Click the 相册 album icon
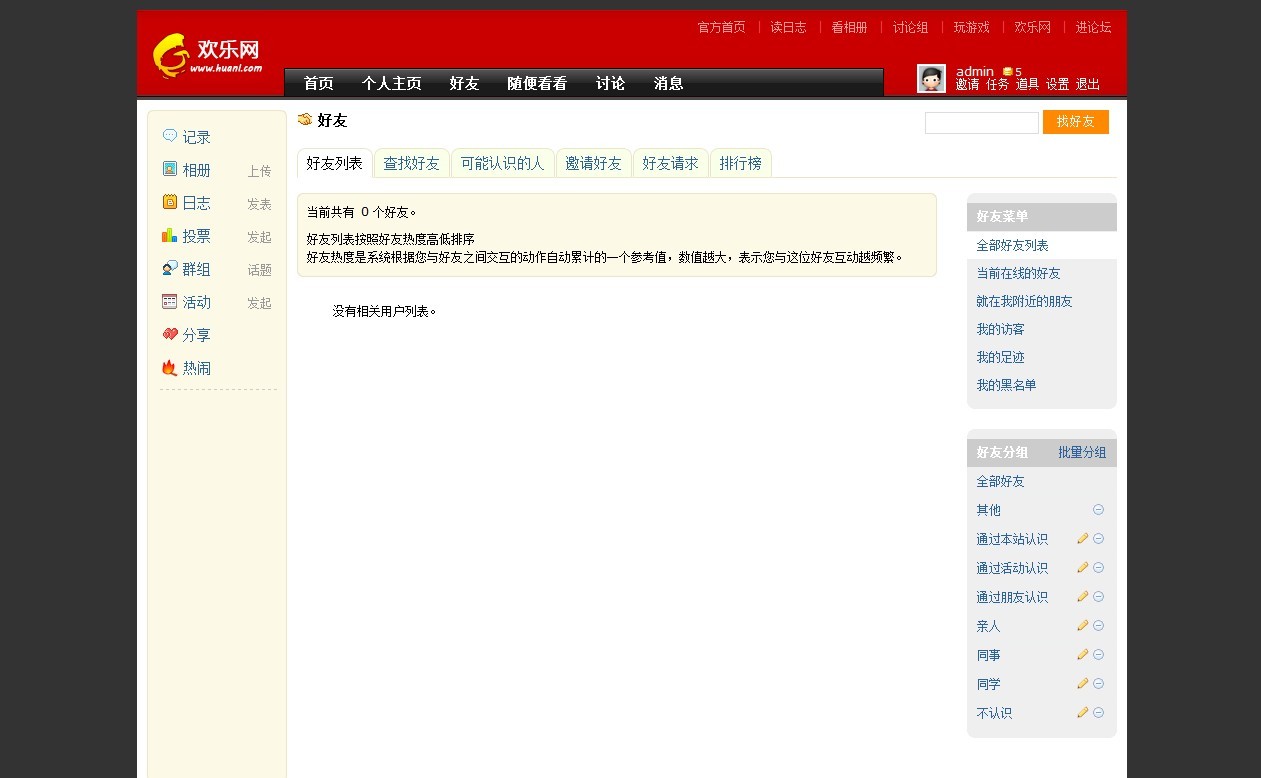The width and height of the screenshot is (1261, 778). click(170, 169)
